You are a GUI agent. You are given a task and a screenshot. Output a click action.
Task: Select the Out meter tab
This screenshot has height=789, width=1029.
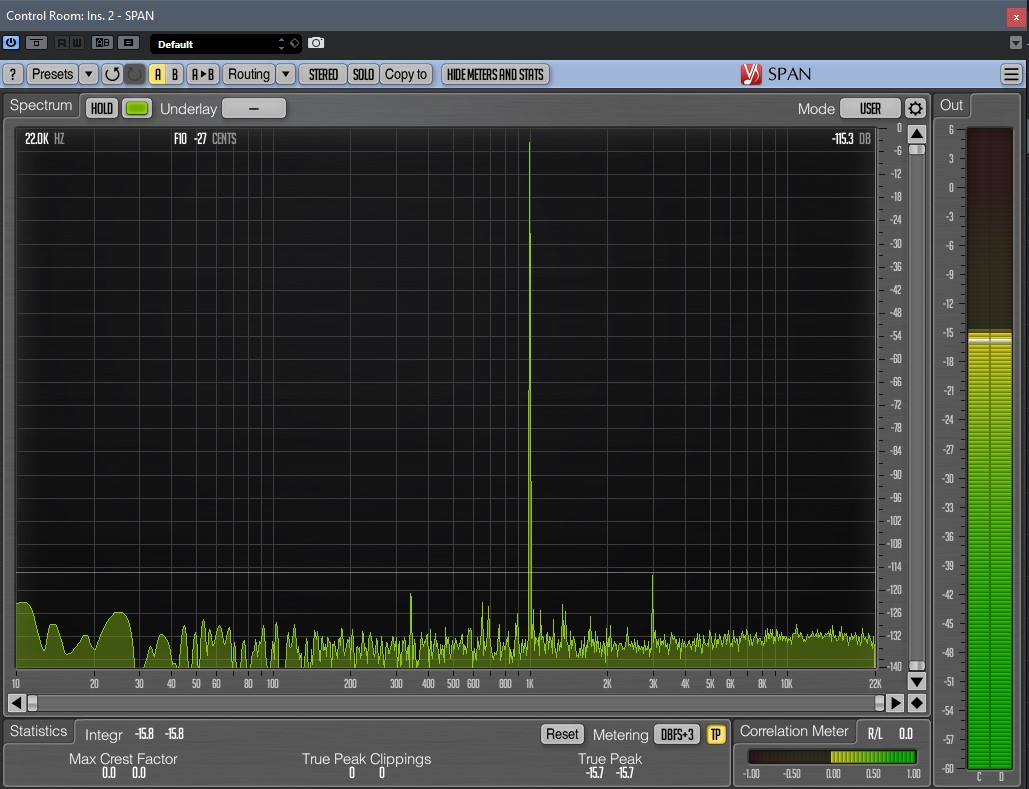[951, 105]
